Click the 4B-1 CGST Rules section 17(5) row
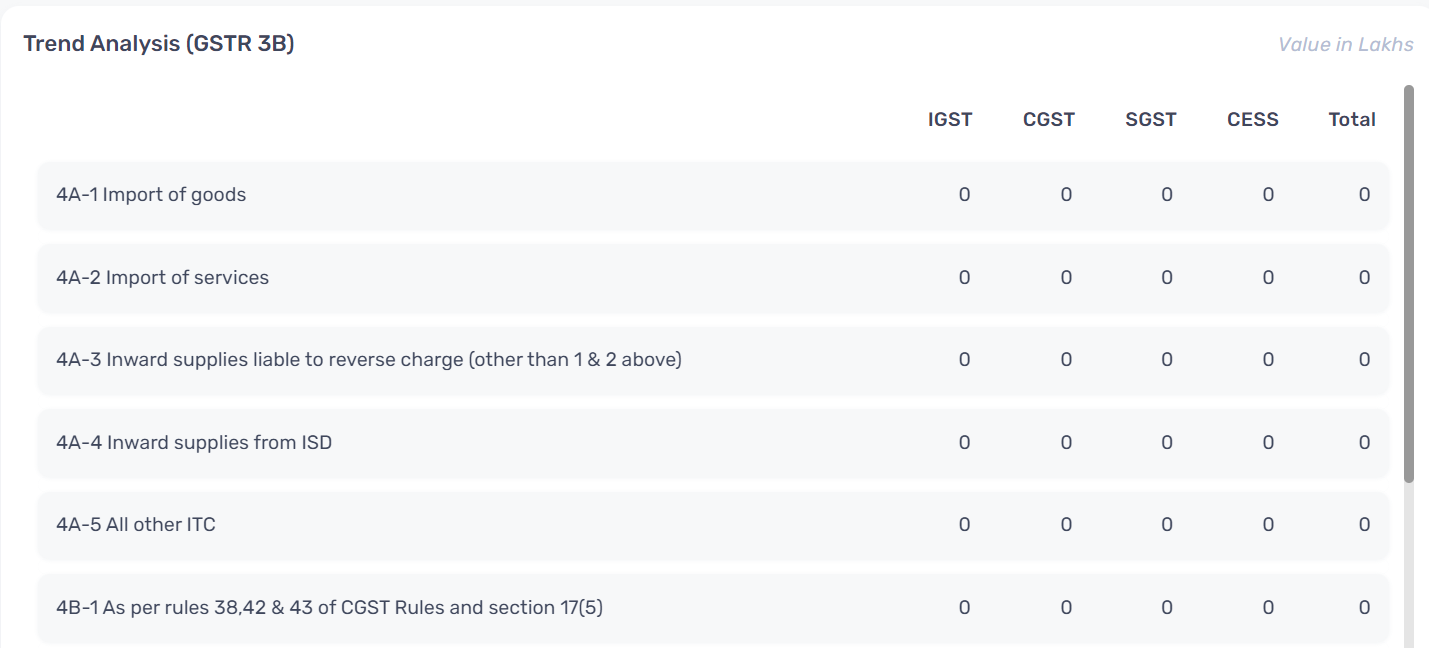 (713, 608)
